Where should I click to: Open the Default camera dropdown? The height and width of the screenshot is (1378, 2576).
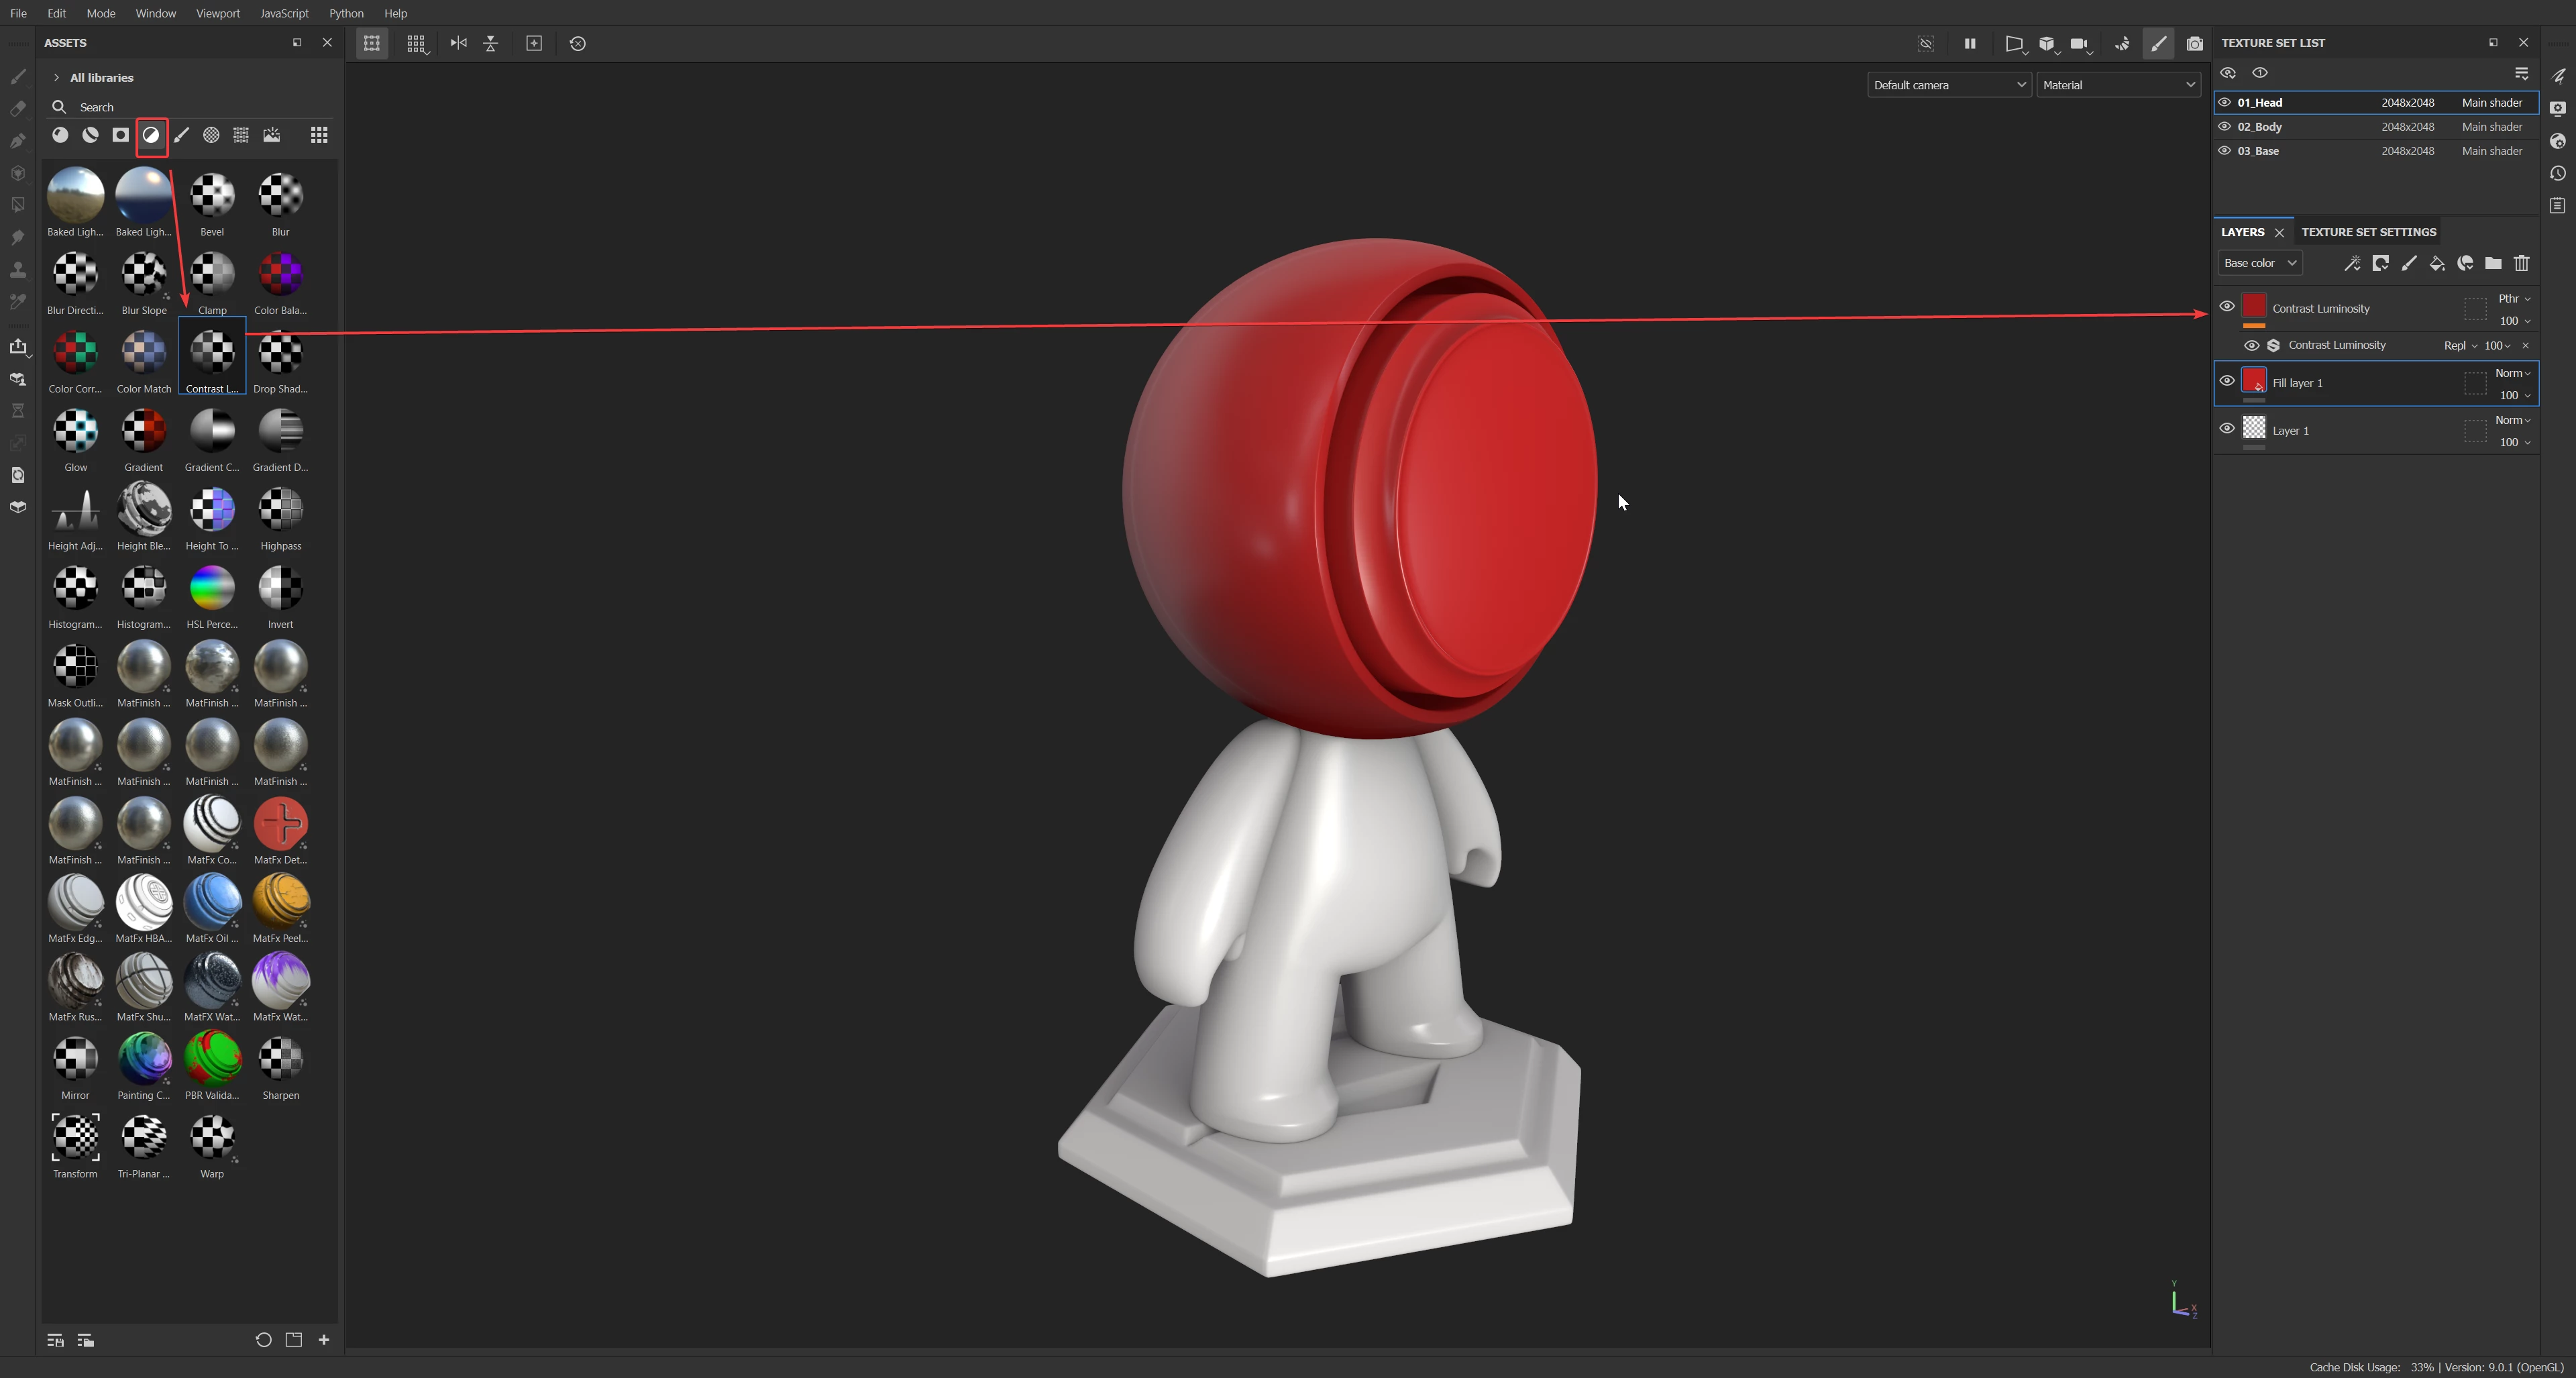pyautogui.click(x=1948, y=85)
